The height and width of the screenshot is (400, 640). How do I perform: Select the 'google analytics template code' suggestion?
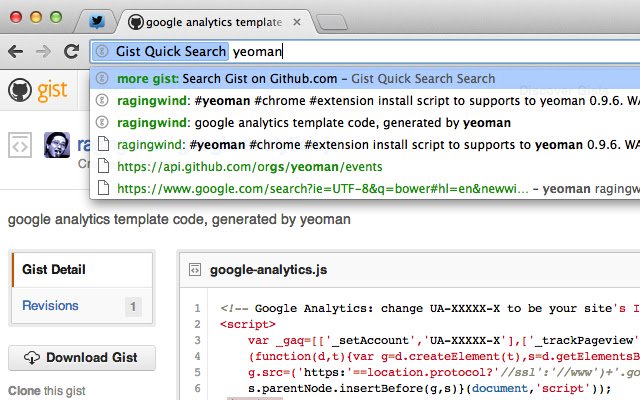point(365,122)
